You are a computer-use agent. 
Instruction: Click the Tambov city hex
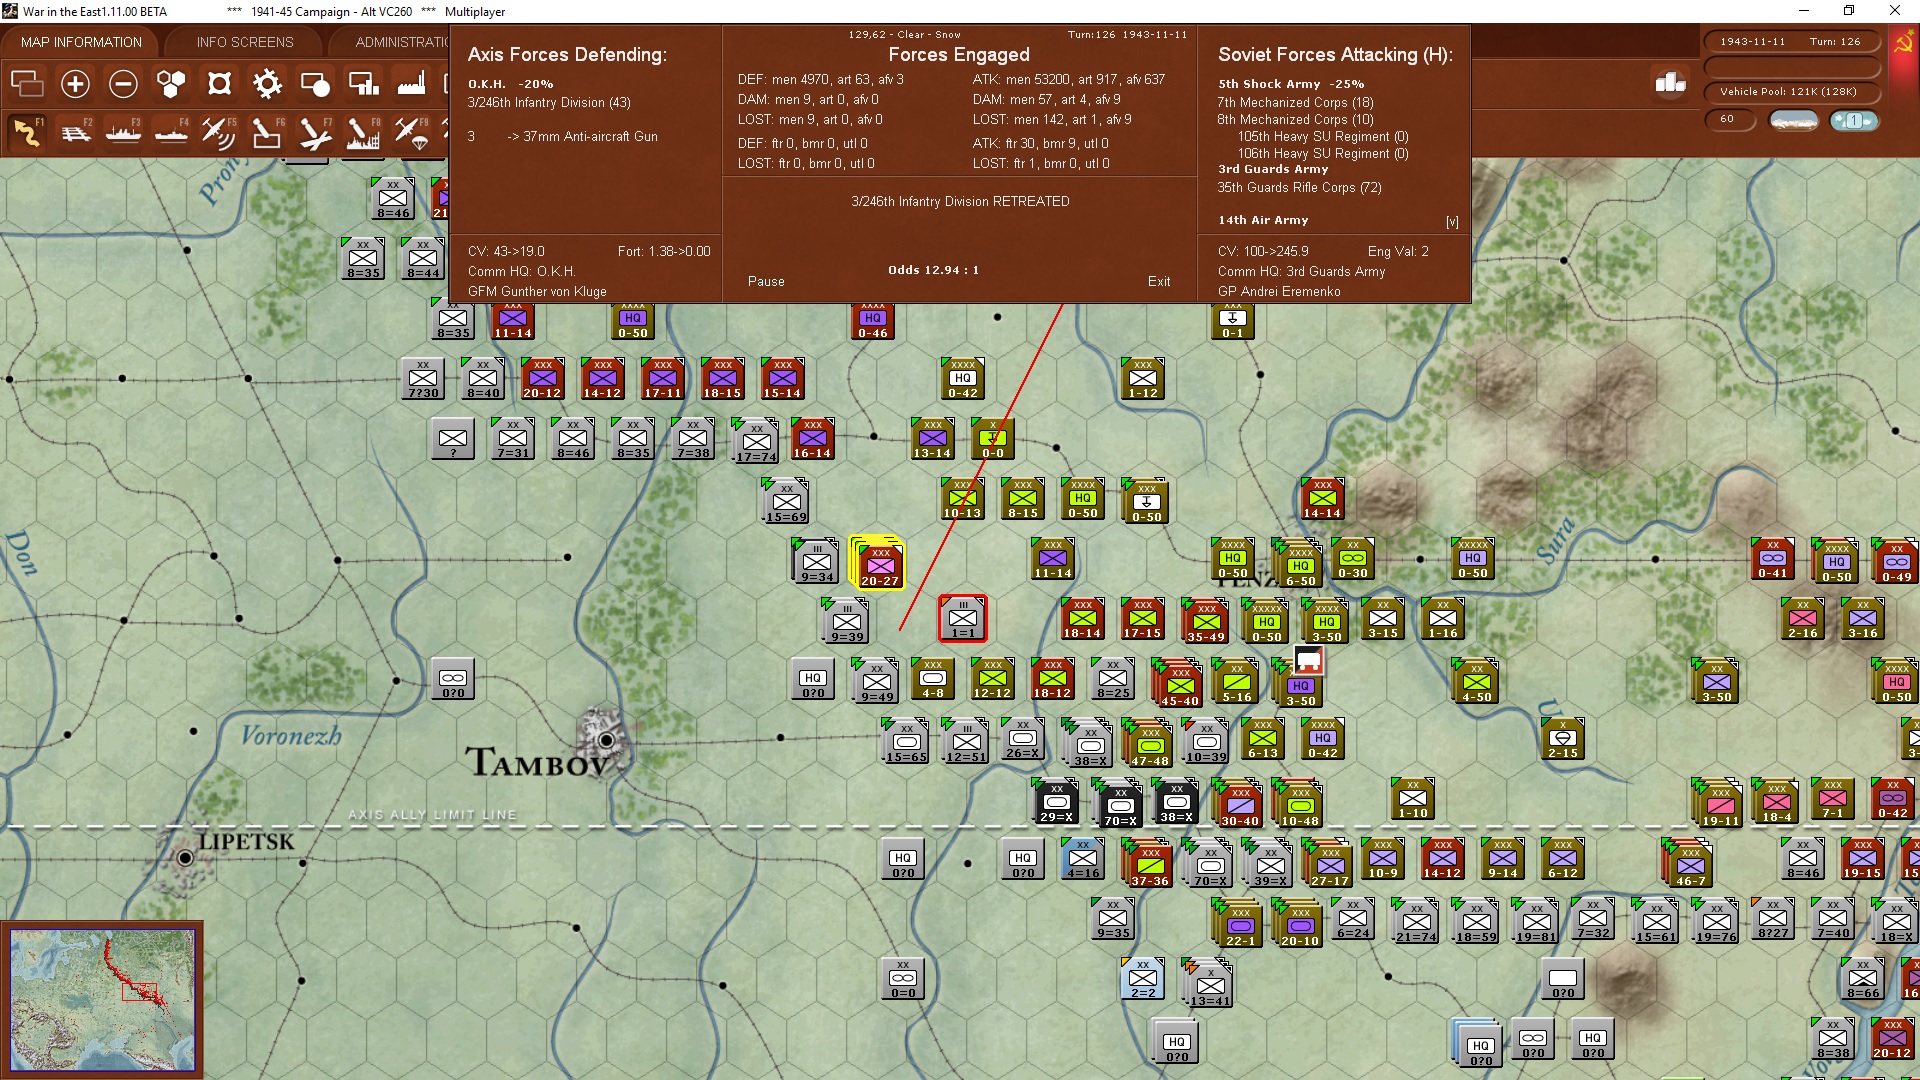click(606, 740)
